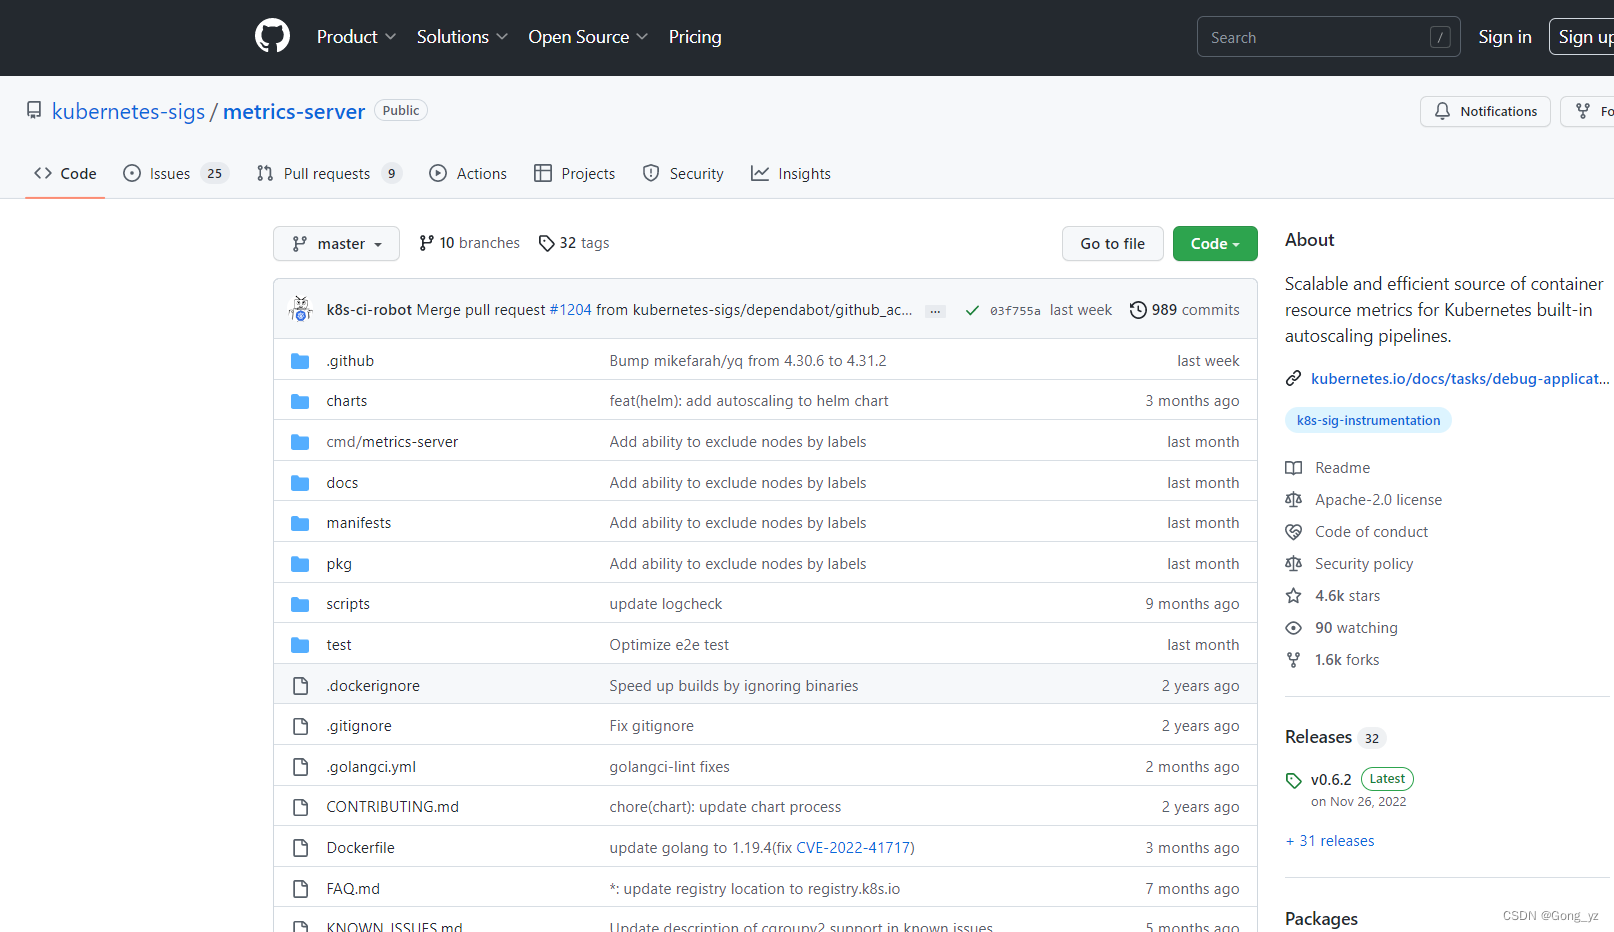Switch to the Security tab
The width and height of the screenshot is (1614, 932).
pyautogui.click(x=683, y=173)
